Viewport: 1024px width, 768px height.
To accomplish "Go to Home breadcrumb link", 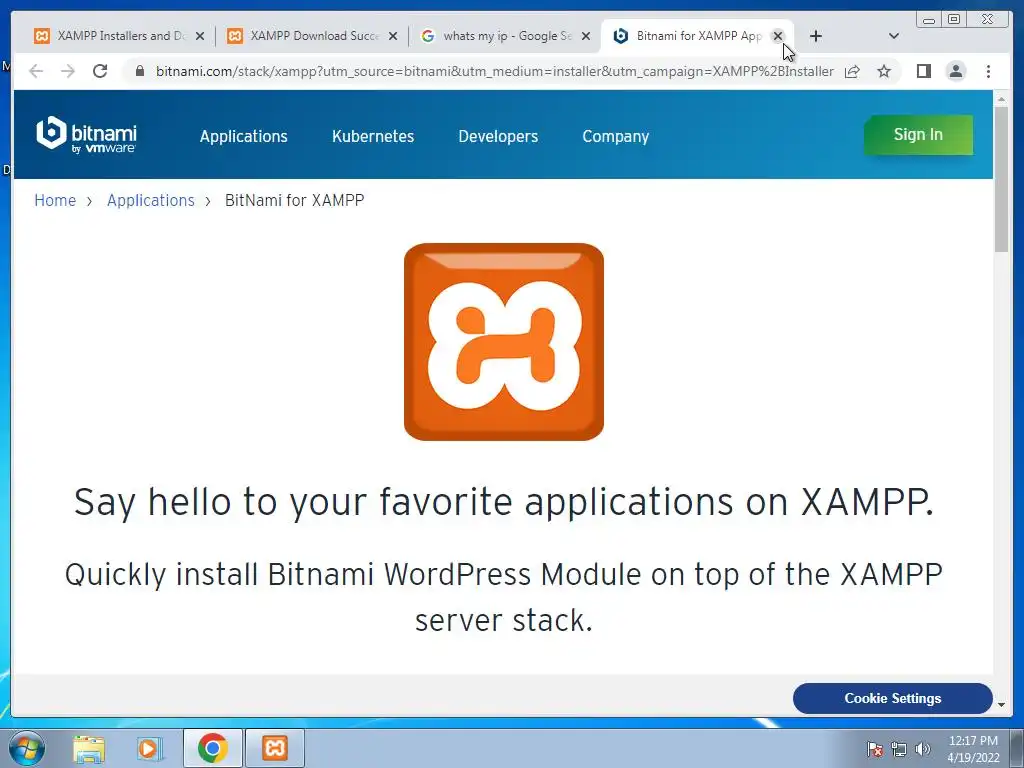I will coord(55,200).
